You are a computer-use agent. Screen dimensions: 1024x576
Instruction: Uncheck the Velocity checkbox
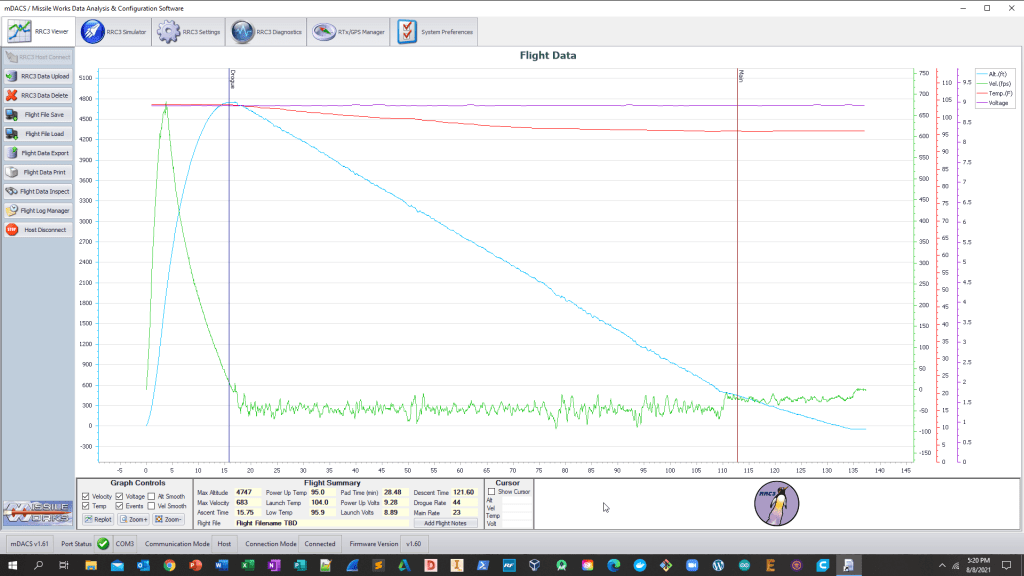(86, 496)
